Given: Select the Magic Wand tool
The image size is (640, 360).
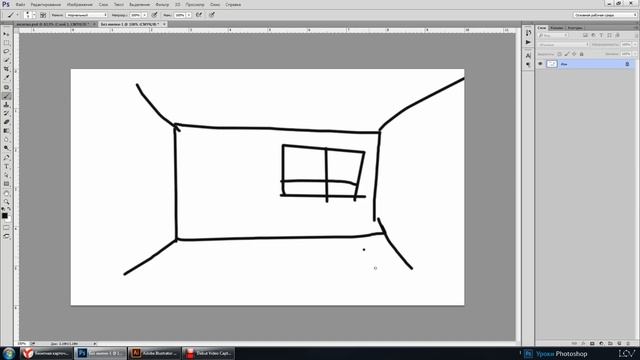Looking at the screenshot, I should [x=6, y=60].
